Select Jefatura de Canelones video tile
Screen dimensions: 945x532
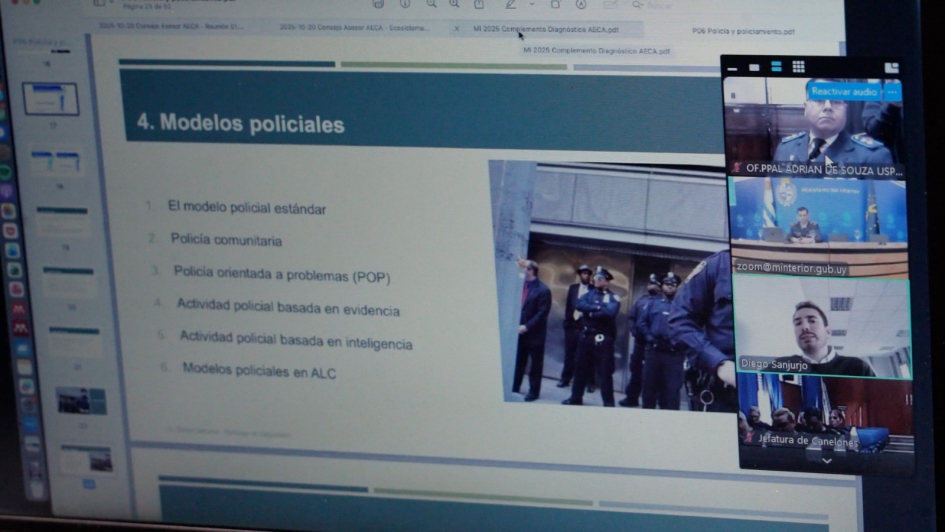point(826,415)
